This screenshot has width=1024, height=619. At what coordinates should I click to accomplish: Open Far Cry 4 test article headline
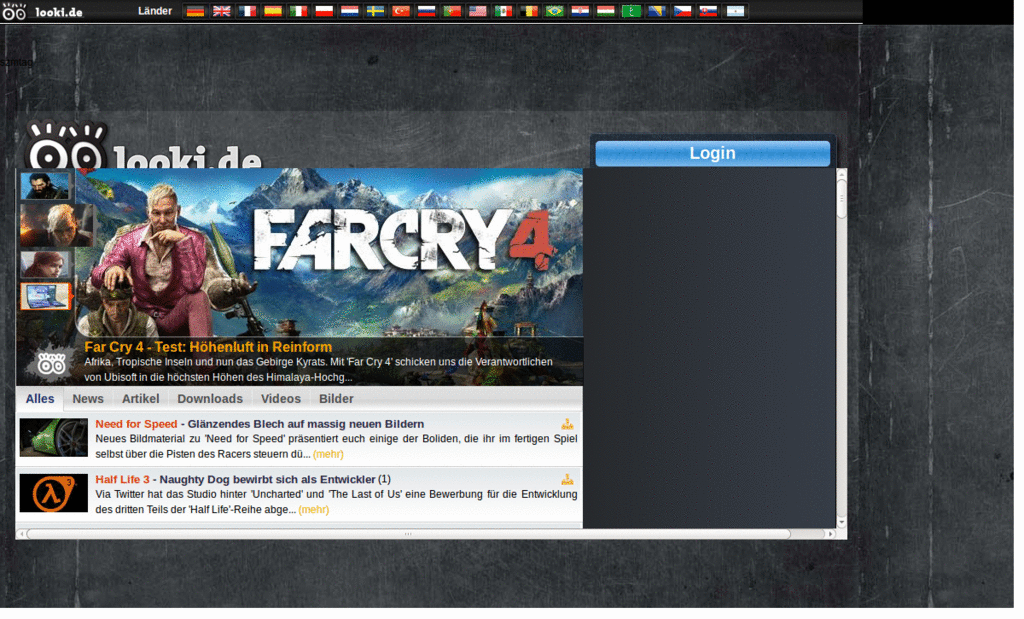[x=208, y=347]
